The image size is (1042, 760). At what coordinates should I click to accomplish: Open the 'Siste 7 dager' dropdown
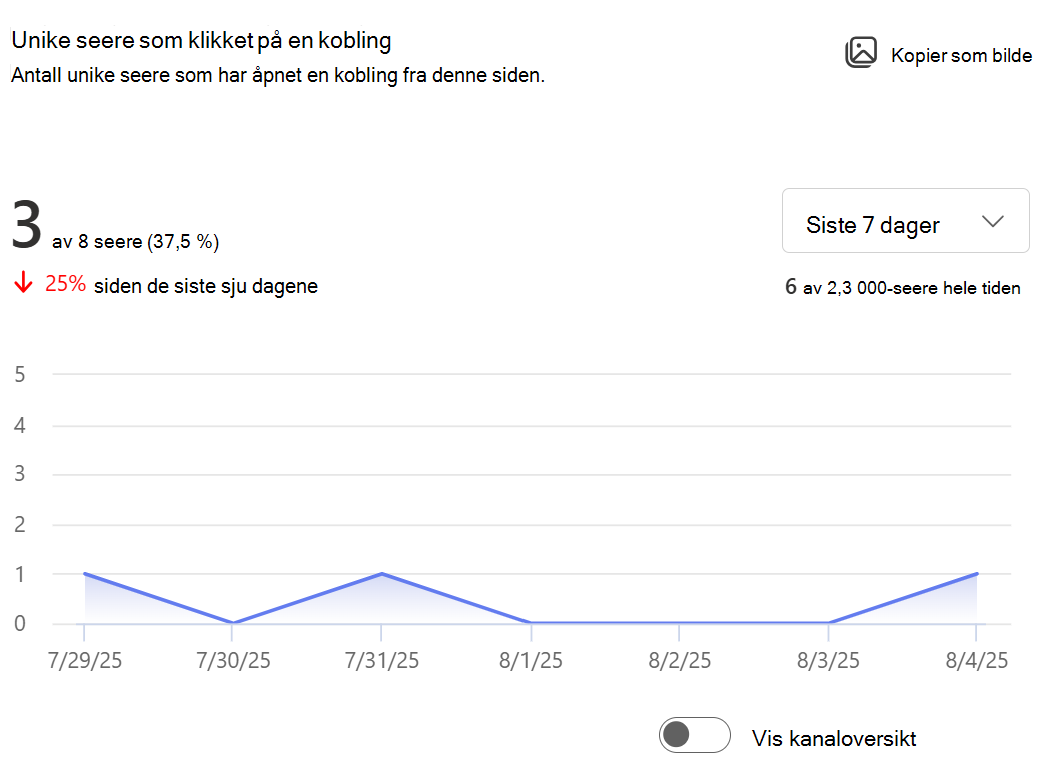(x=906, y=221)
